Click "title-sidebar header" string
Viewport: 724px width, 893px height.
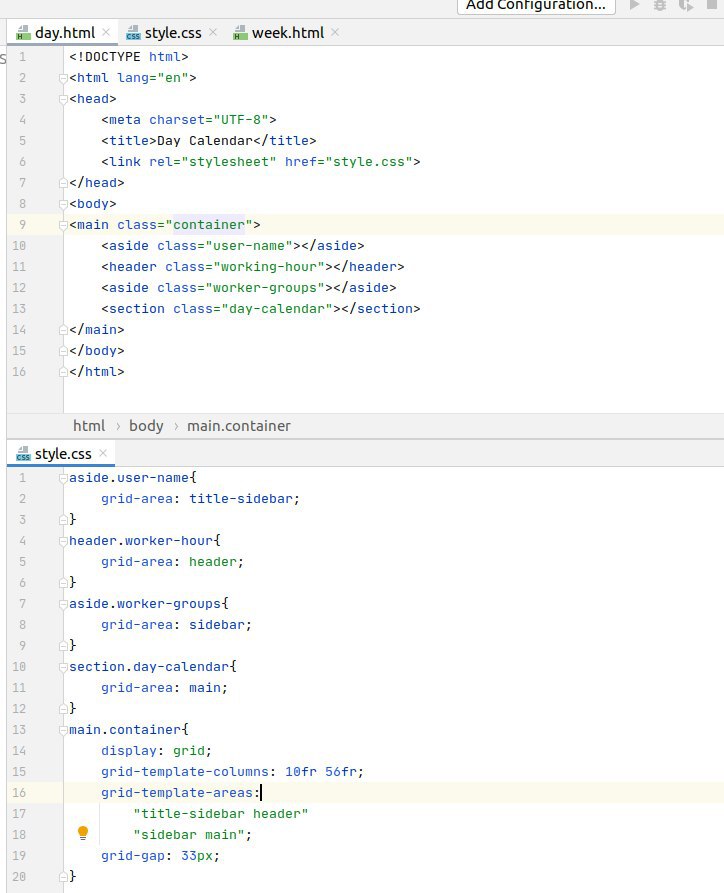pos(221,814)
